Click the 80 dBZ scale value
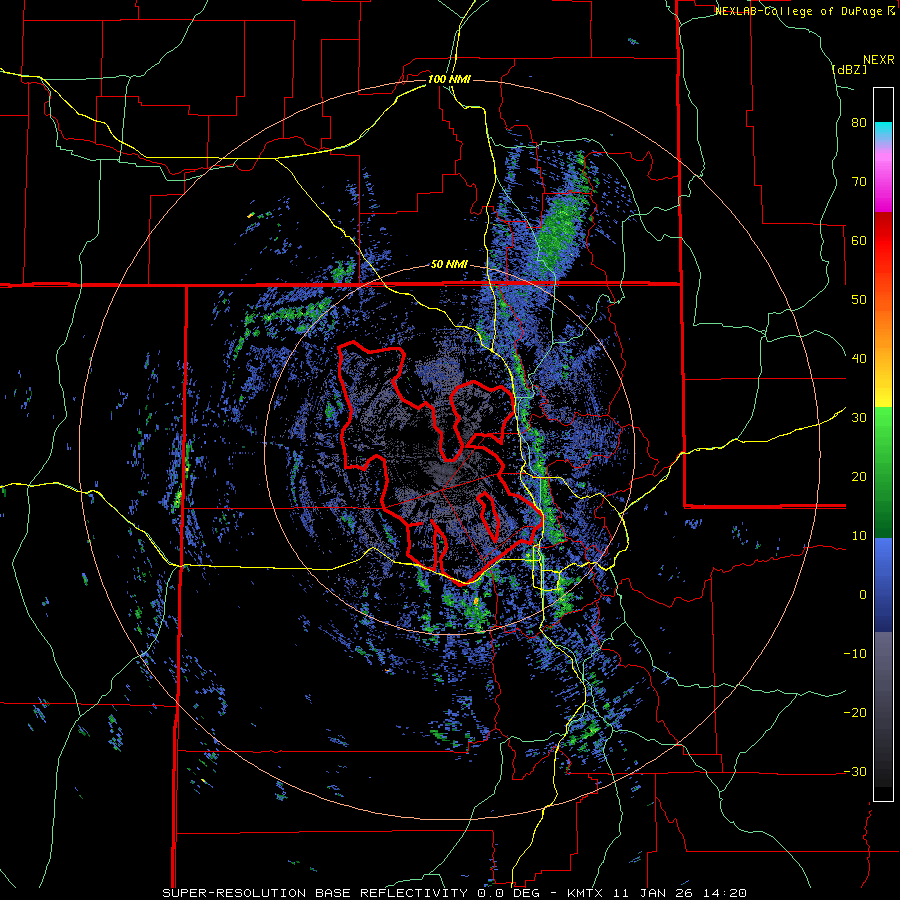 click(x=859, y=123)
